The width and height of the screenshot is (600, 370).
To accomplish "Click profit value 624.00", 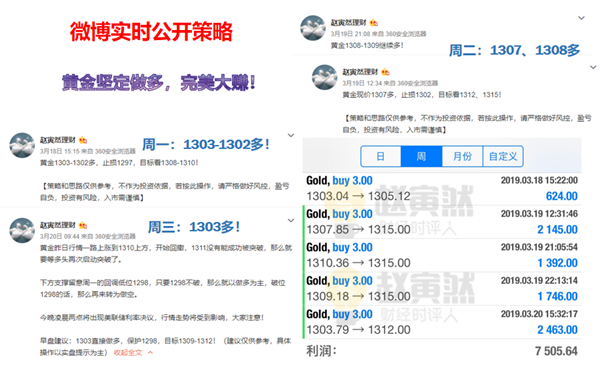I will coord(561,196).
